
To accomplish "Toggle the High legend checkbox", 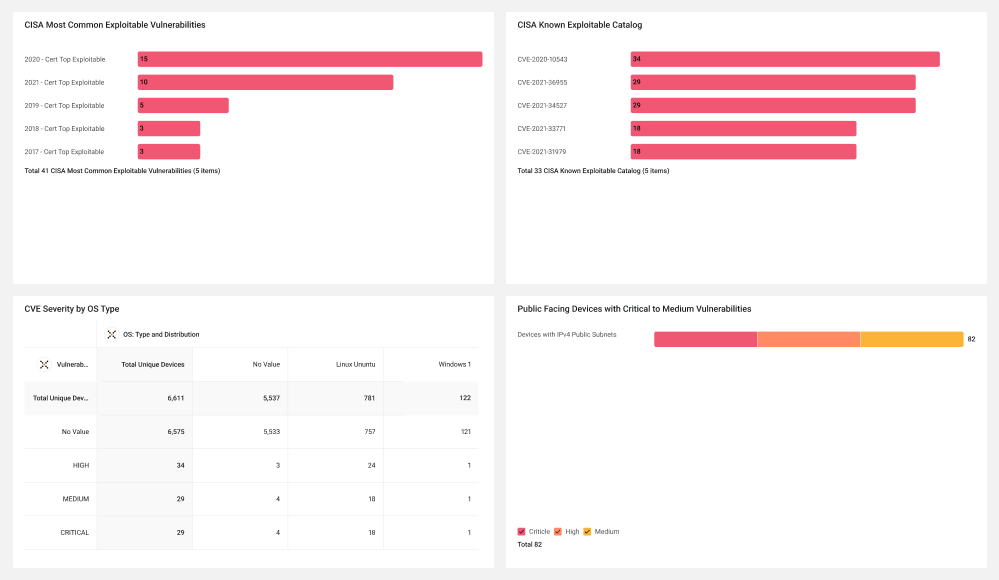I will [557, 532].
